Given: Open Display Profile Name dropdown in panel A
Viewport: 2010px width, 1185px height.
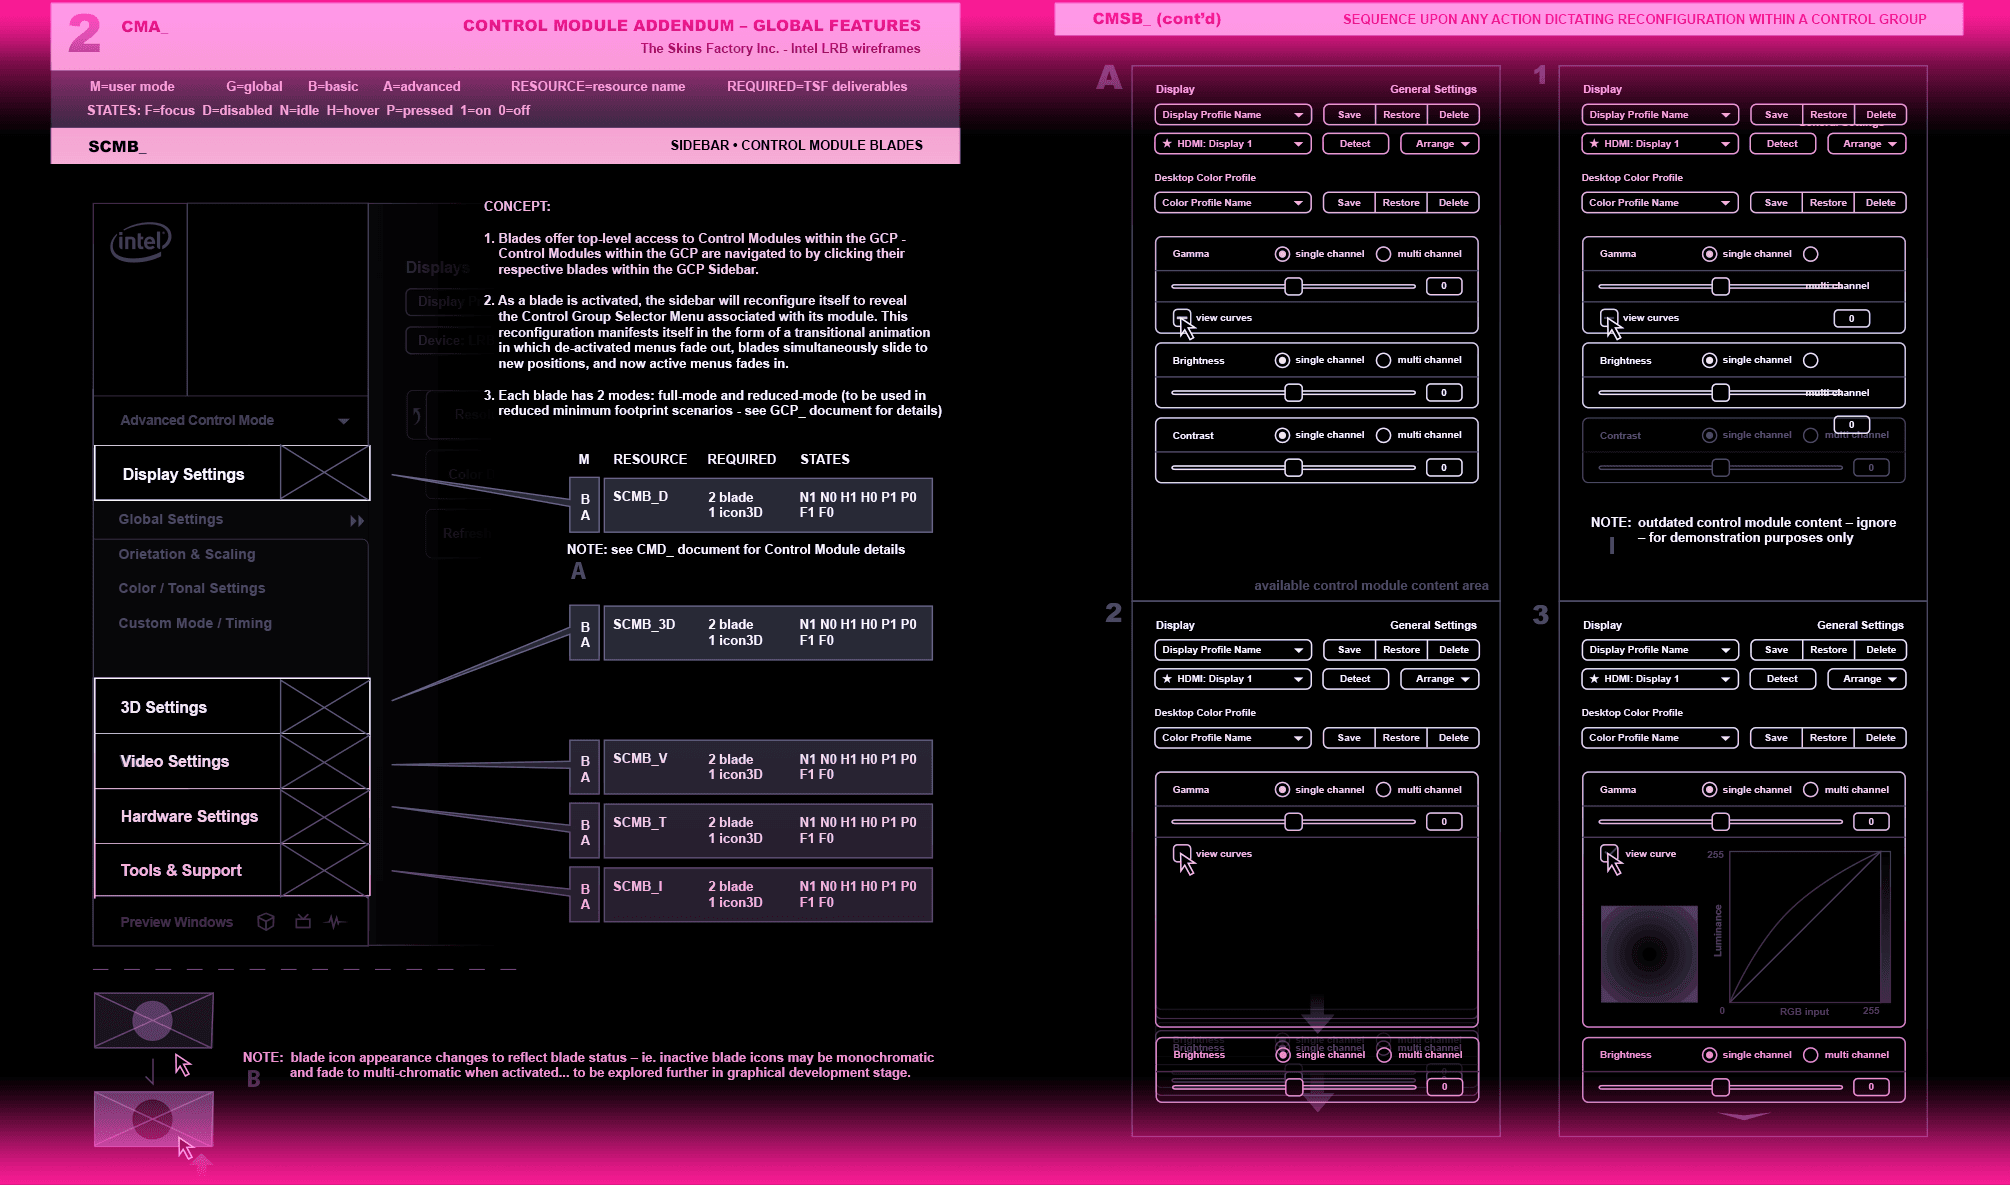Looking at the screenshot, I should pos(1232,115).
